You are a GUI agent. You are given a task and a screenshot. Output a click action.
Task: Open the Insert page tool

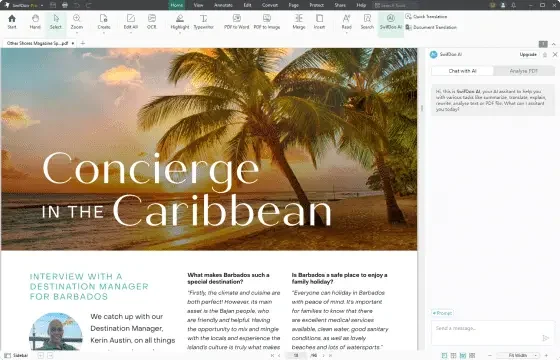point(319,22)
